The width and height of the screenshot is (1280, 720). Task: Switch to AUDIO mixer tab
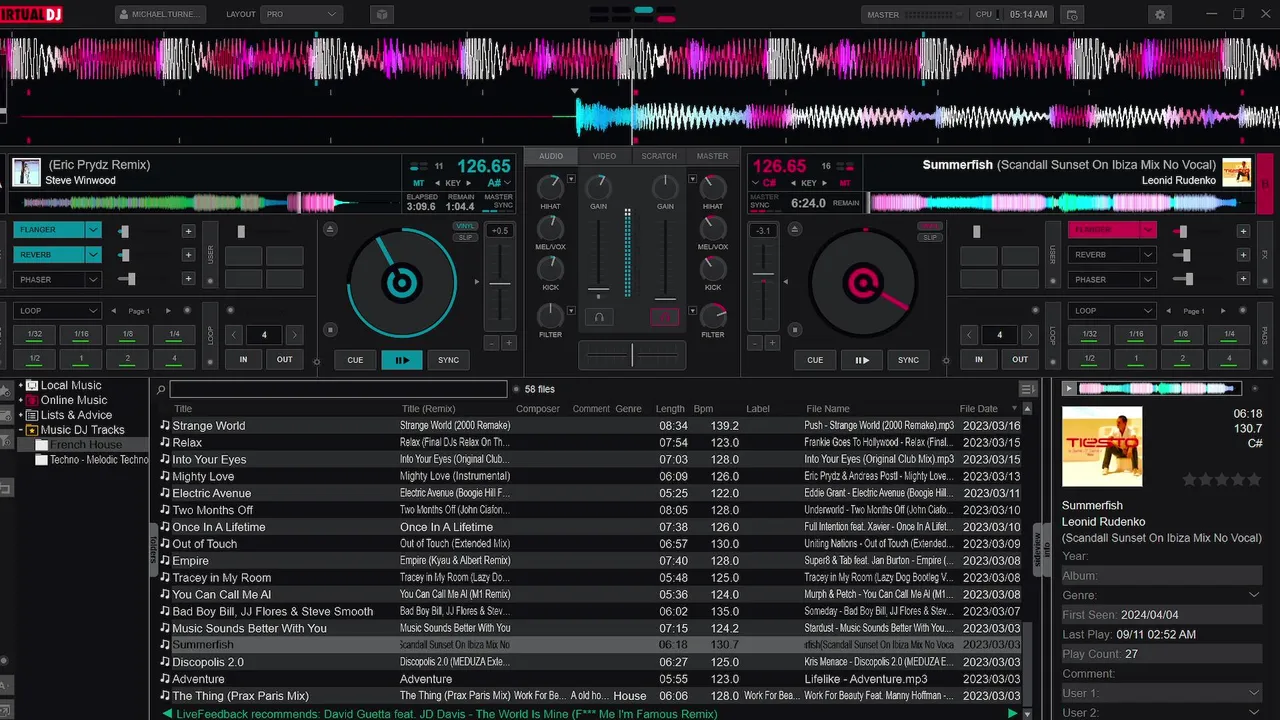[x=551, y=156]
